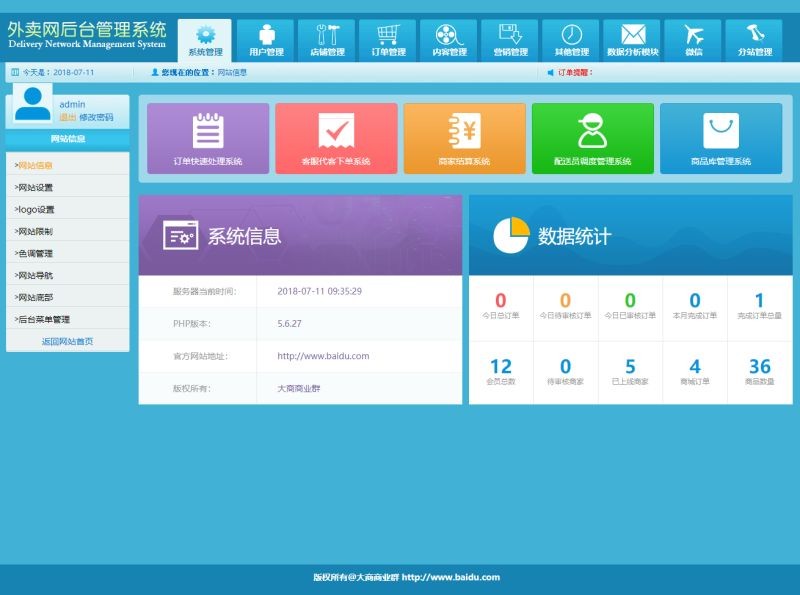Screen dimensions: 800x595
Task: Click the 今日已审核订单 count
Action: (x=630, y=300)
